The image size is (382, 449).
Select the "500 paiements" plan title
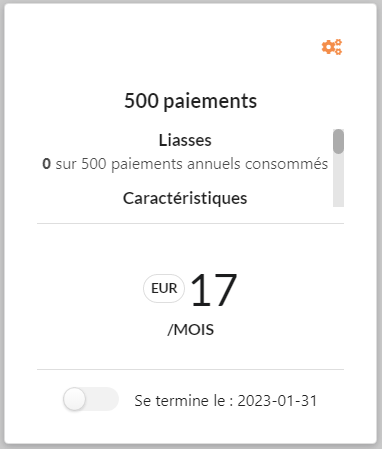coord(190,101)
